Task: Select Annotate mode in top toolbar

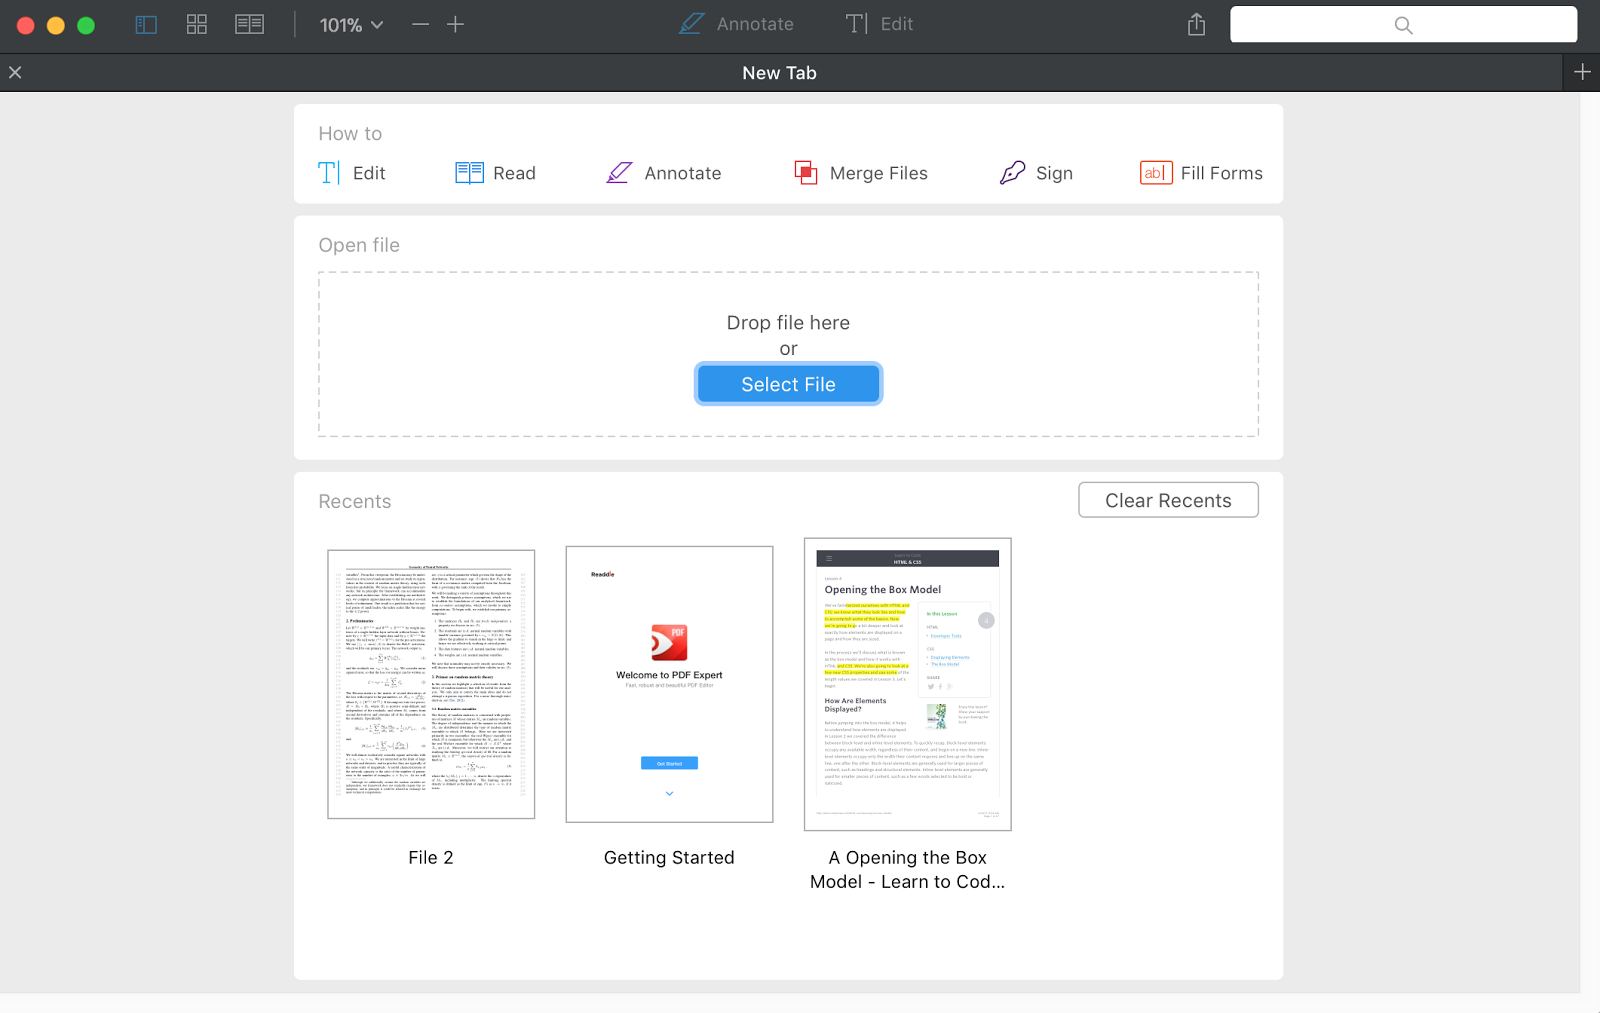Action: [736, 24]
